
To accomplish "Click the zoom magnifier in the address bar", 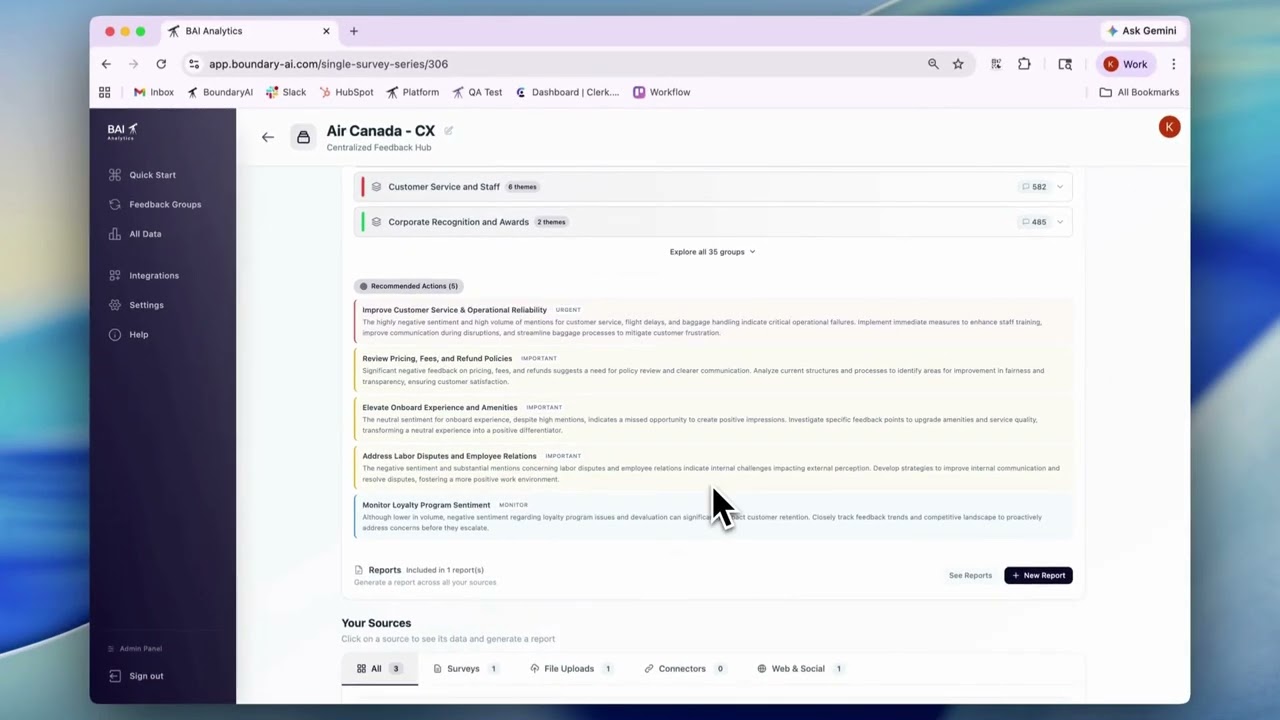I will (x=933, y=64).
